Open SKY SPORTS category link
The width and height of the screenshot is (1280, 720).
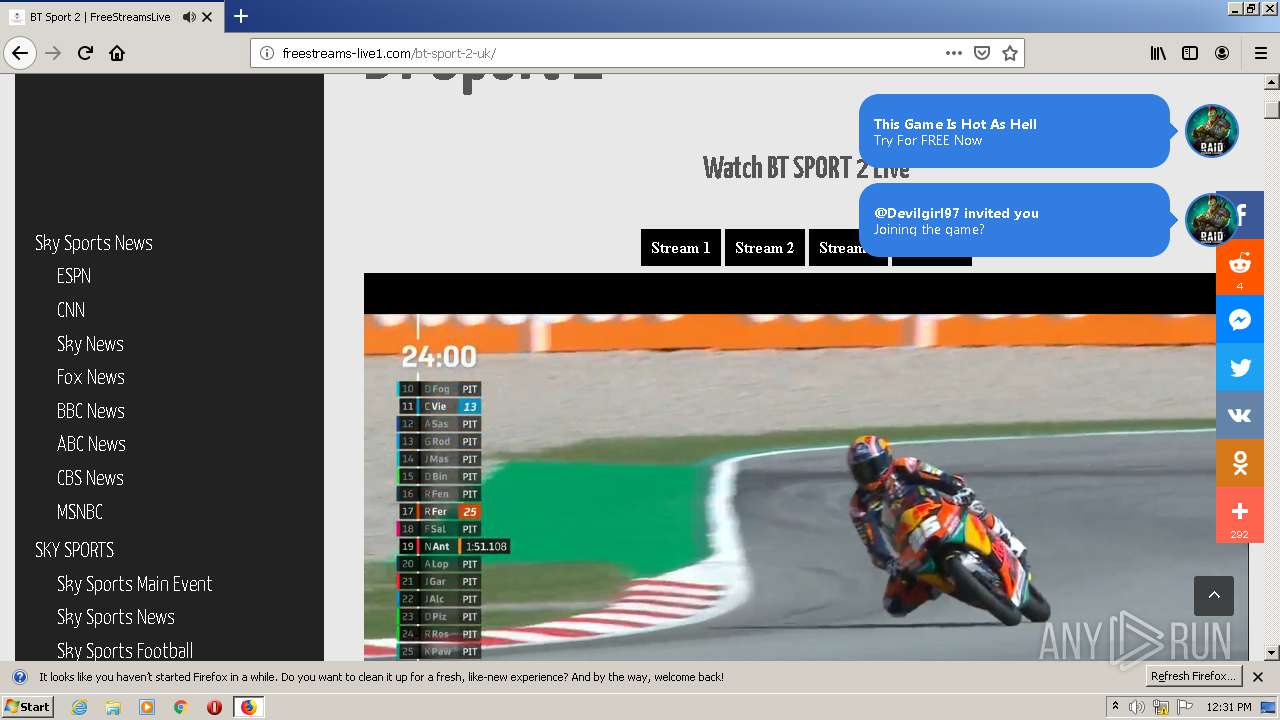click(75, 550)
